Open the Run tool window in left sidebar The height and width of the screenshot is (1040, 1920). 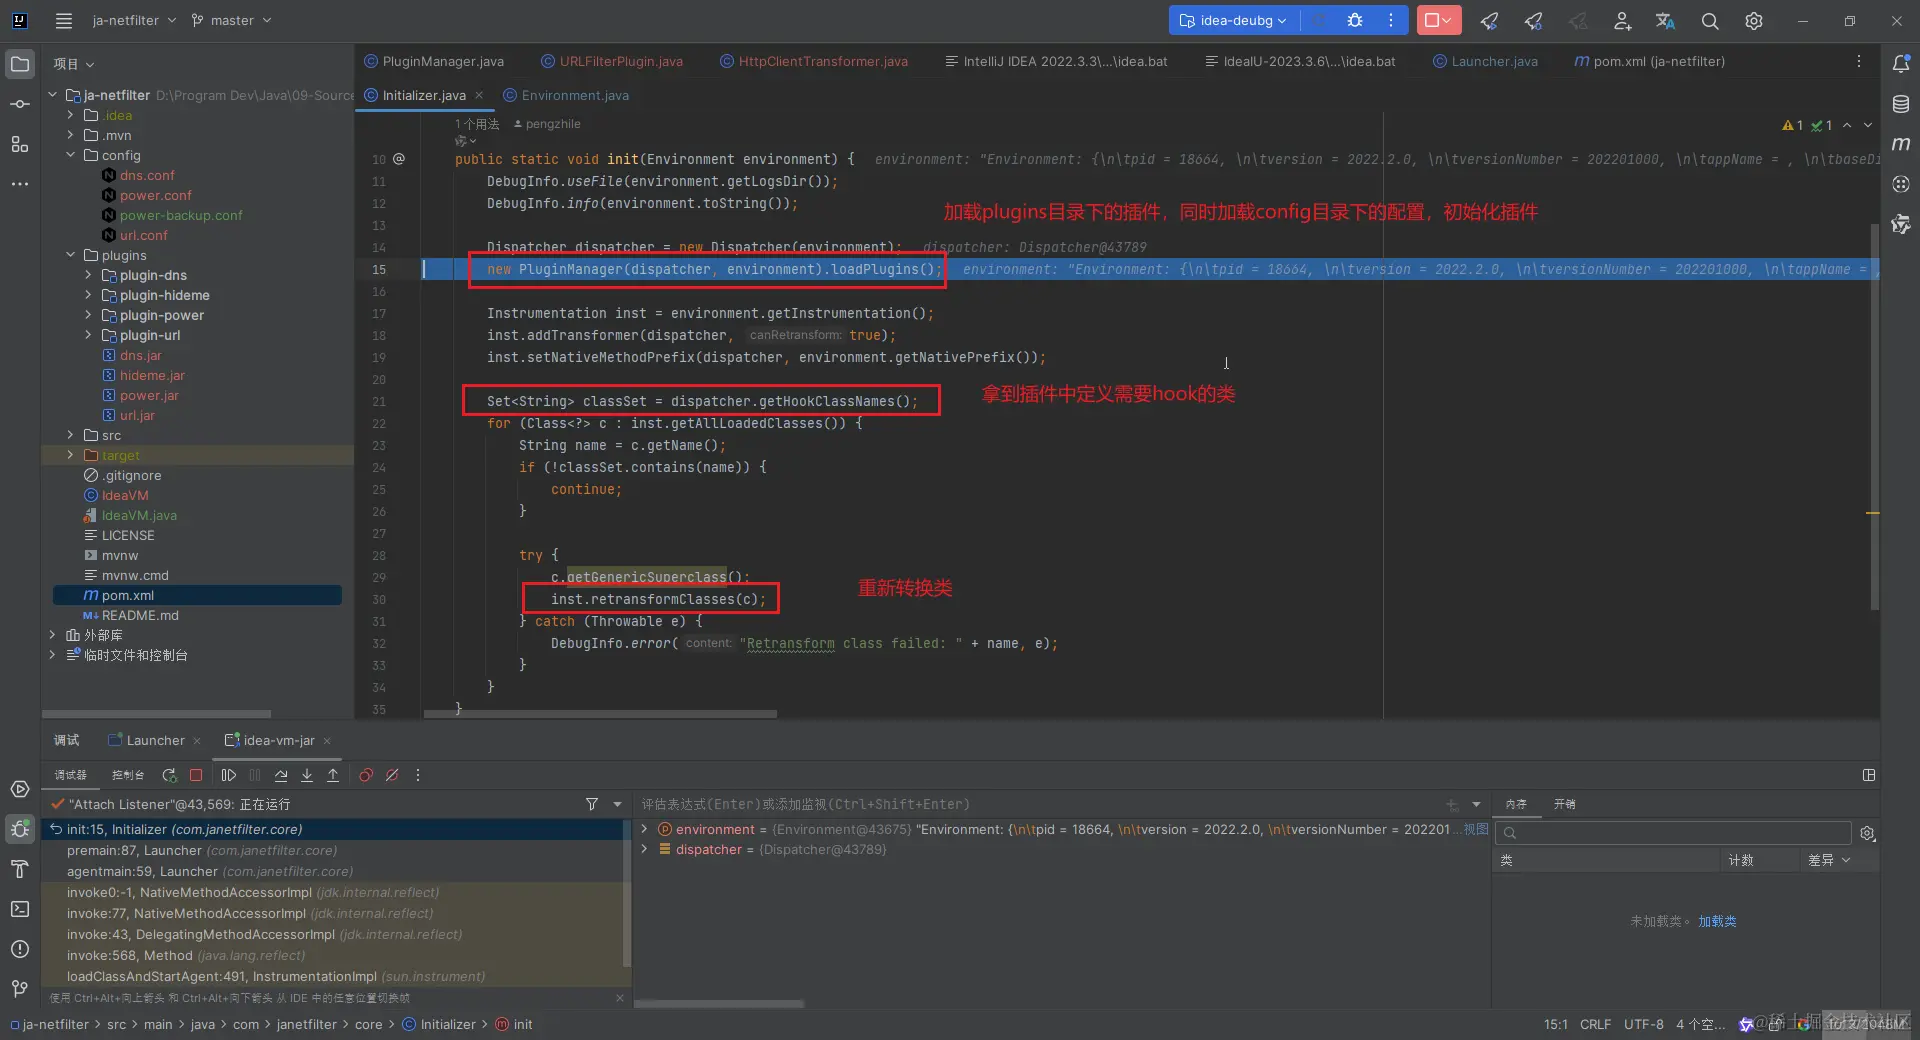point(20,789)
